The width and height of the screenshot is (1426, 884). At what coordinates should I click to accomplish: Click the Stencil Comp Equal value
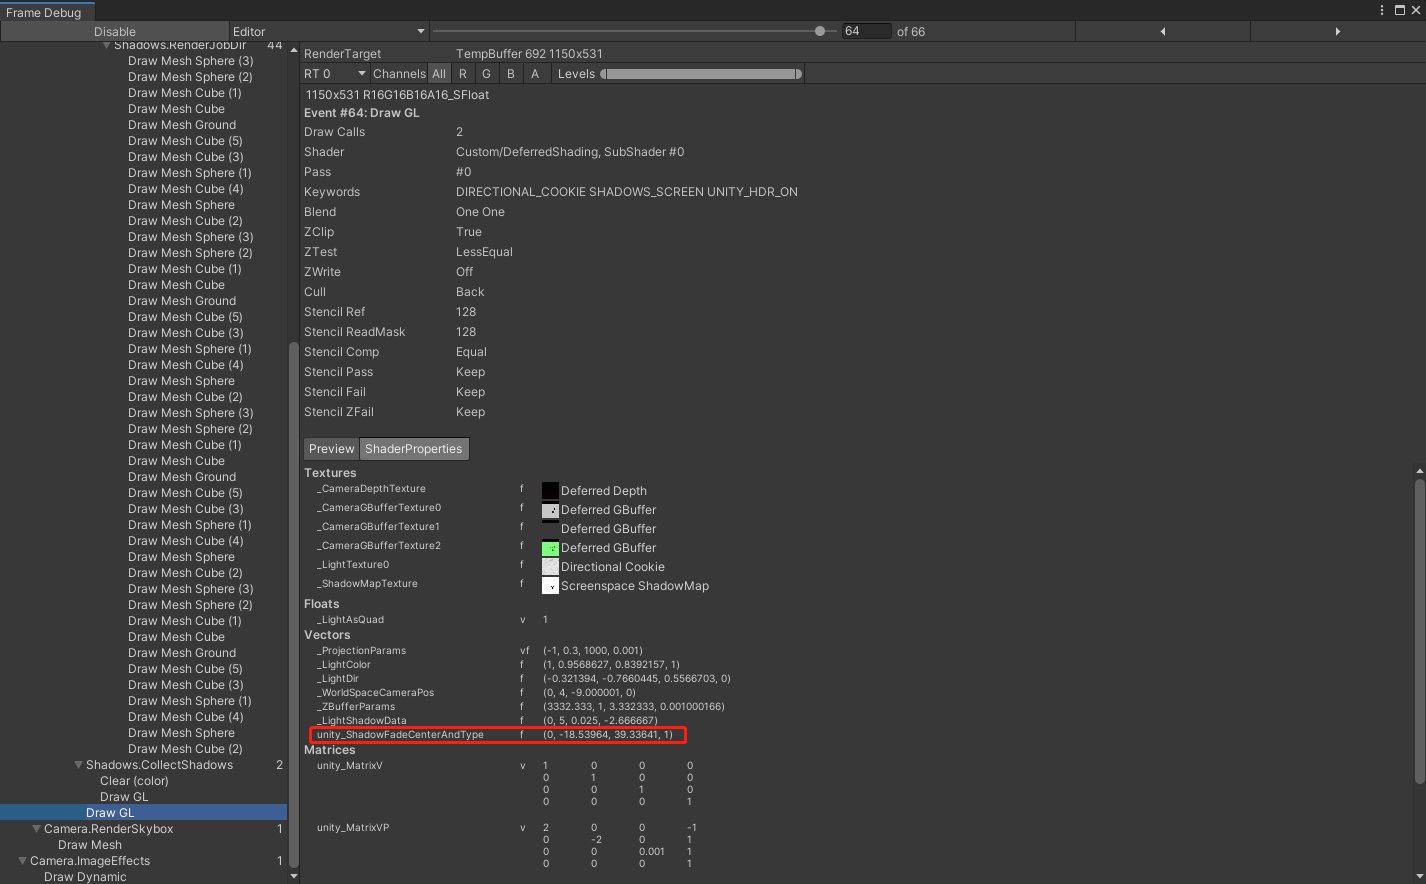pyautogui.click(x=471, y=352)
